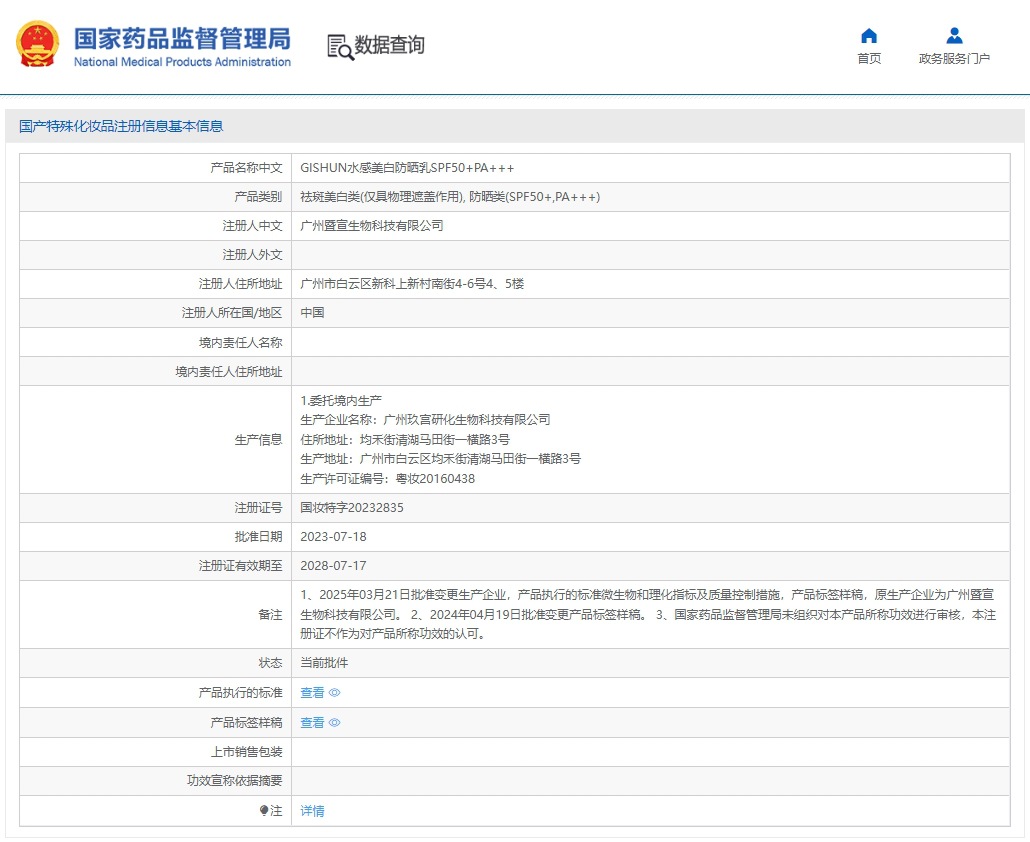Image resolution: width=1030 pixels, height=842 pixels.
Task: Click the National Medical Products Administration subtitle
Action: (x=182, y=62)
